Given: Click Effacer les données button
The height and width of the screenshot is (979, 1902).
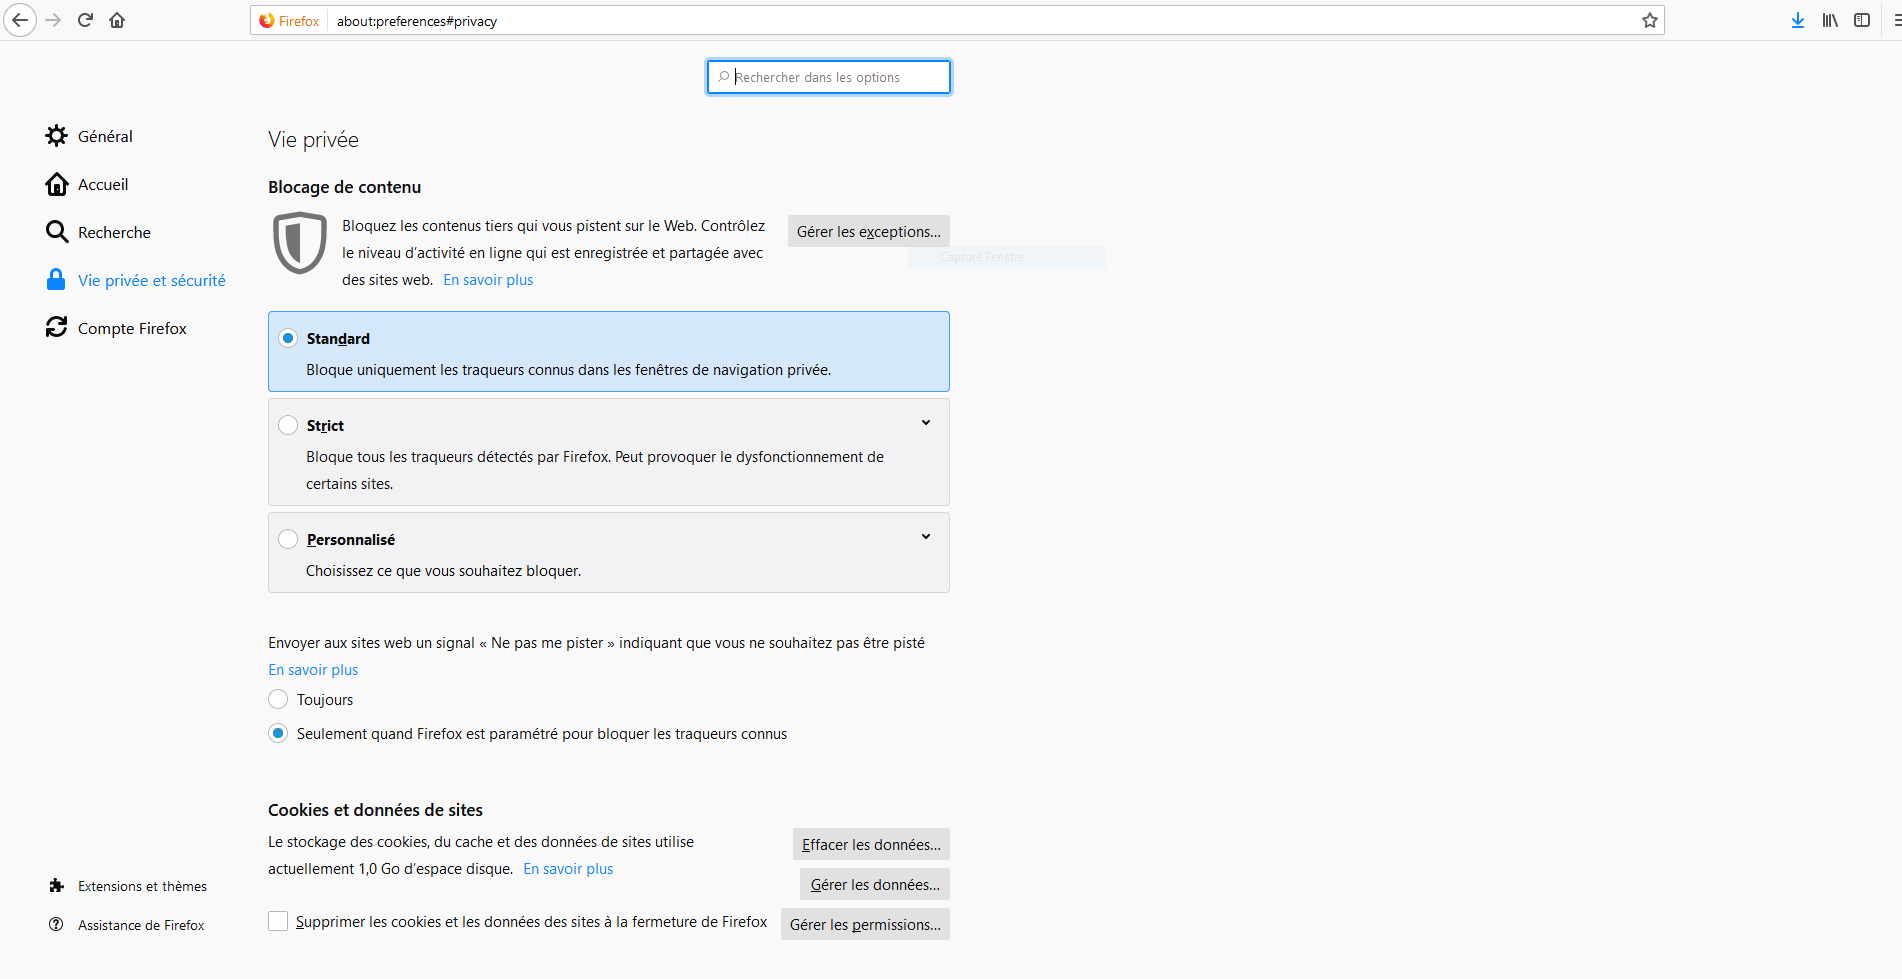Looking at the screenshot, I should [x=871, y=844].
